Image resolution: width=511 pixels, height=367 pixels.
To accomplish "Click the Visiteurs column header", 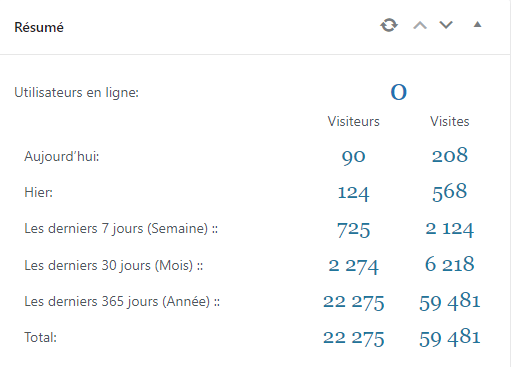I will click(353, 121).
